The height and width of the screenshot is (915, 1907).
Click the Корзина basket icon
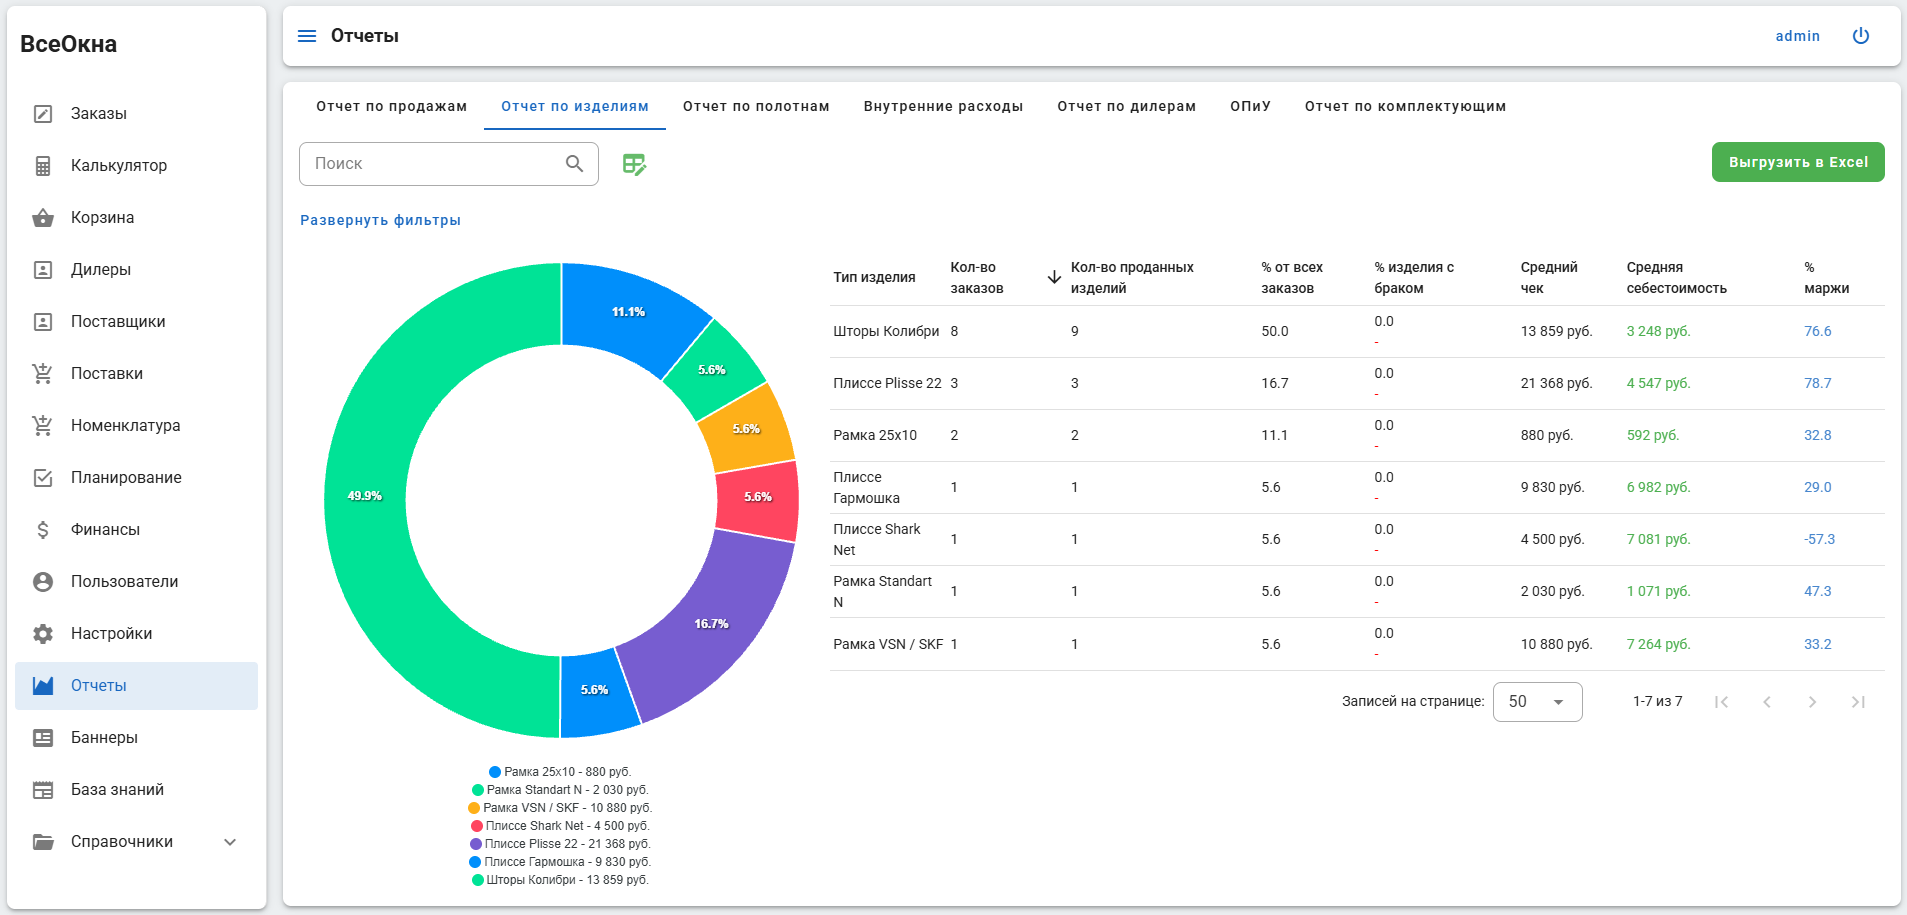[x=43, y=218]
